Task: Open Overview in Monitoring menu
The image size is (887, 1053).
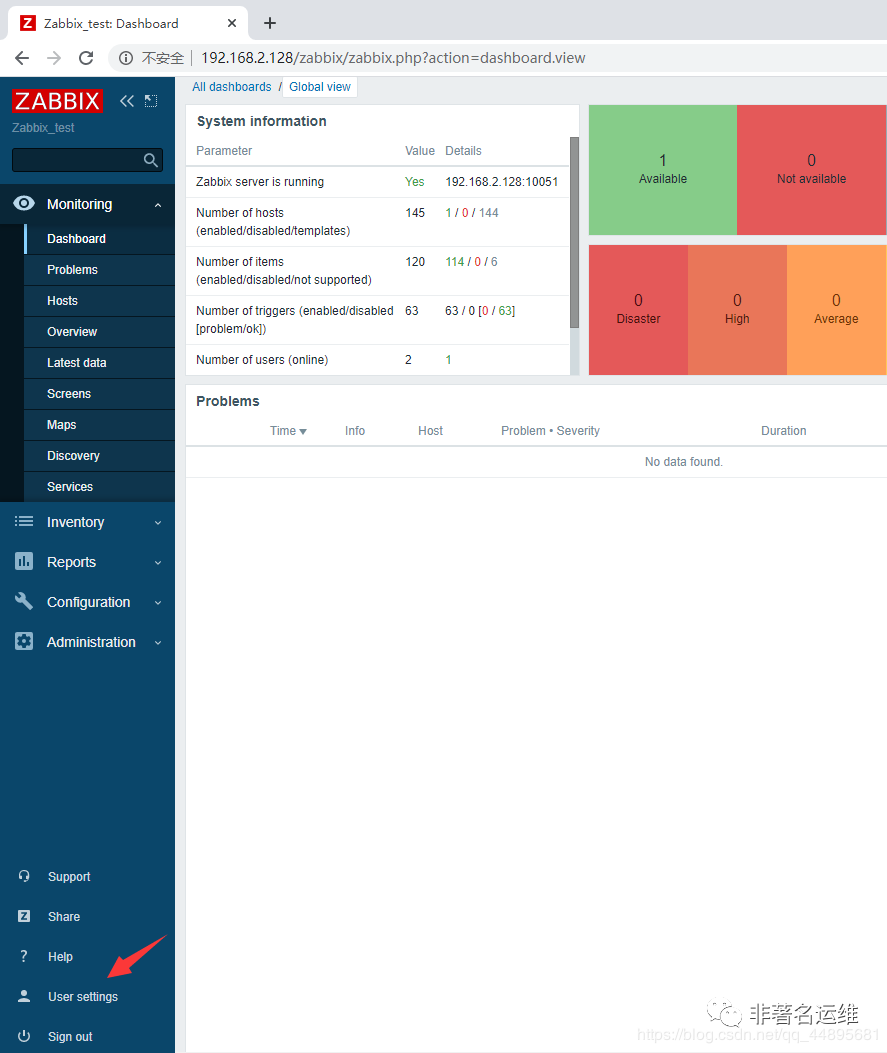Action: 99,331
